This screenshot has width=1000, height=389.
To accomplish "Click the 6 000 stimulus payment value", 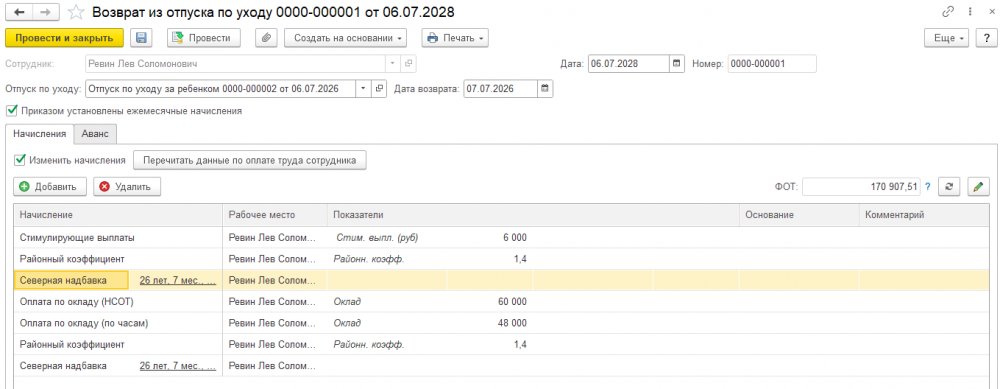I will click(515, 237).
